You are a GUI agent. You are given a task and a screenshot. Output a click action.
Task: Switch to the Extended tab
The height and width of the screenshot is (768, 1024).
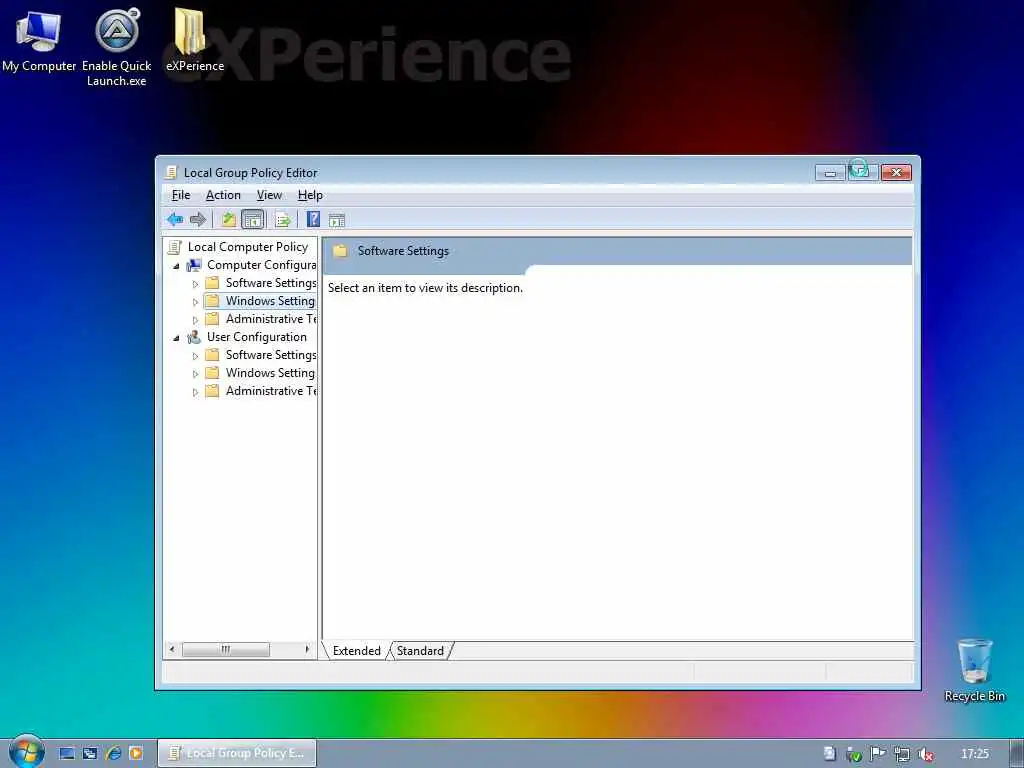tap(356, 650)
